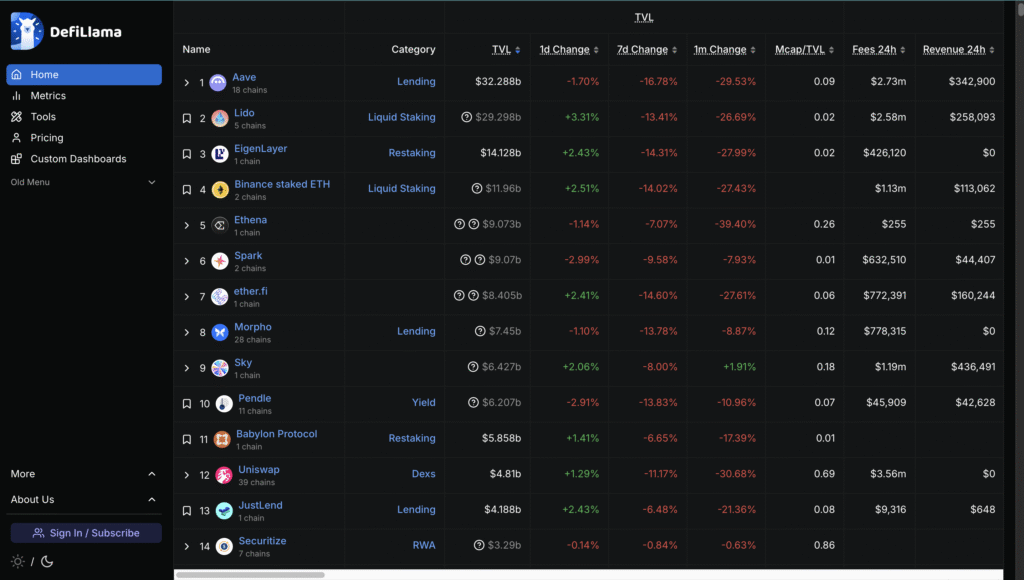Click the Uniswap protocol logo icon
The width and height of the screenshot is (1024, 580).
tap(221, 475)
